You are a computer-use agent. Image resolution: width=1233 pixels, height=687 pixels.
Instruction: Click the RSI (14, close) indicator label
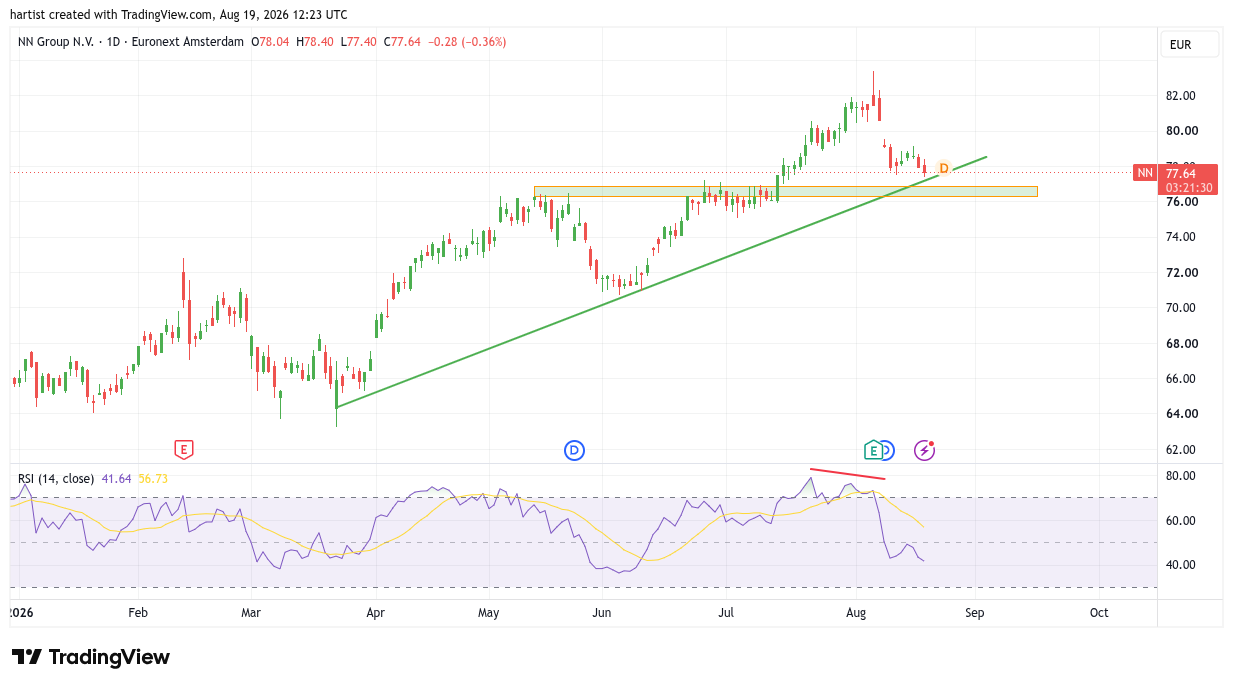coord(56,479)
